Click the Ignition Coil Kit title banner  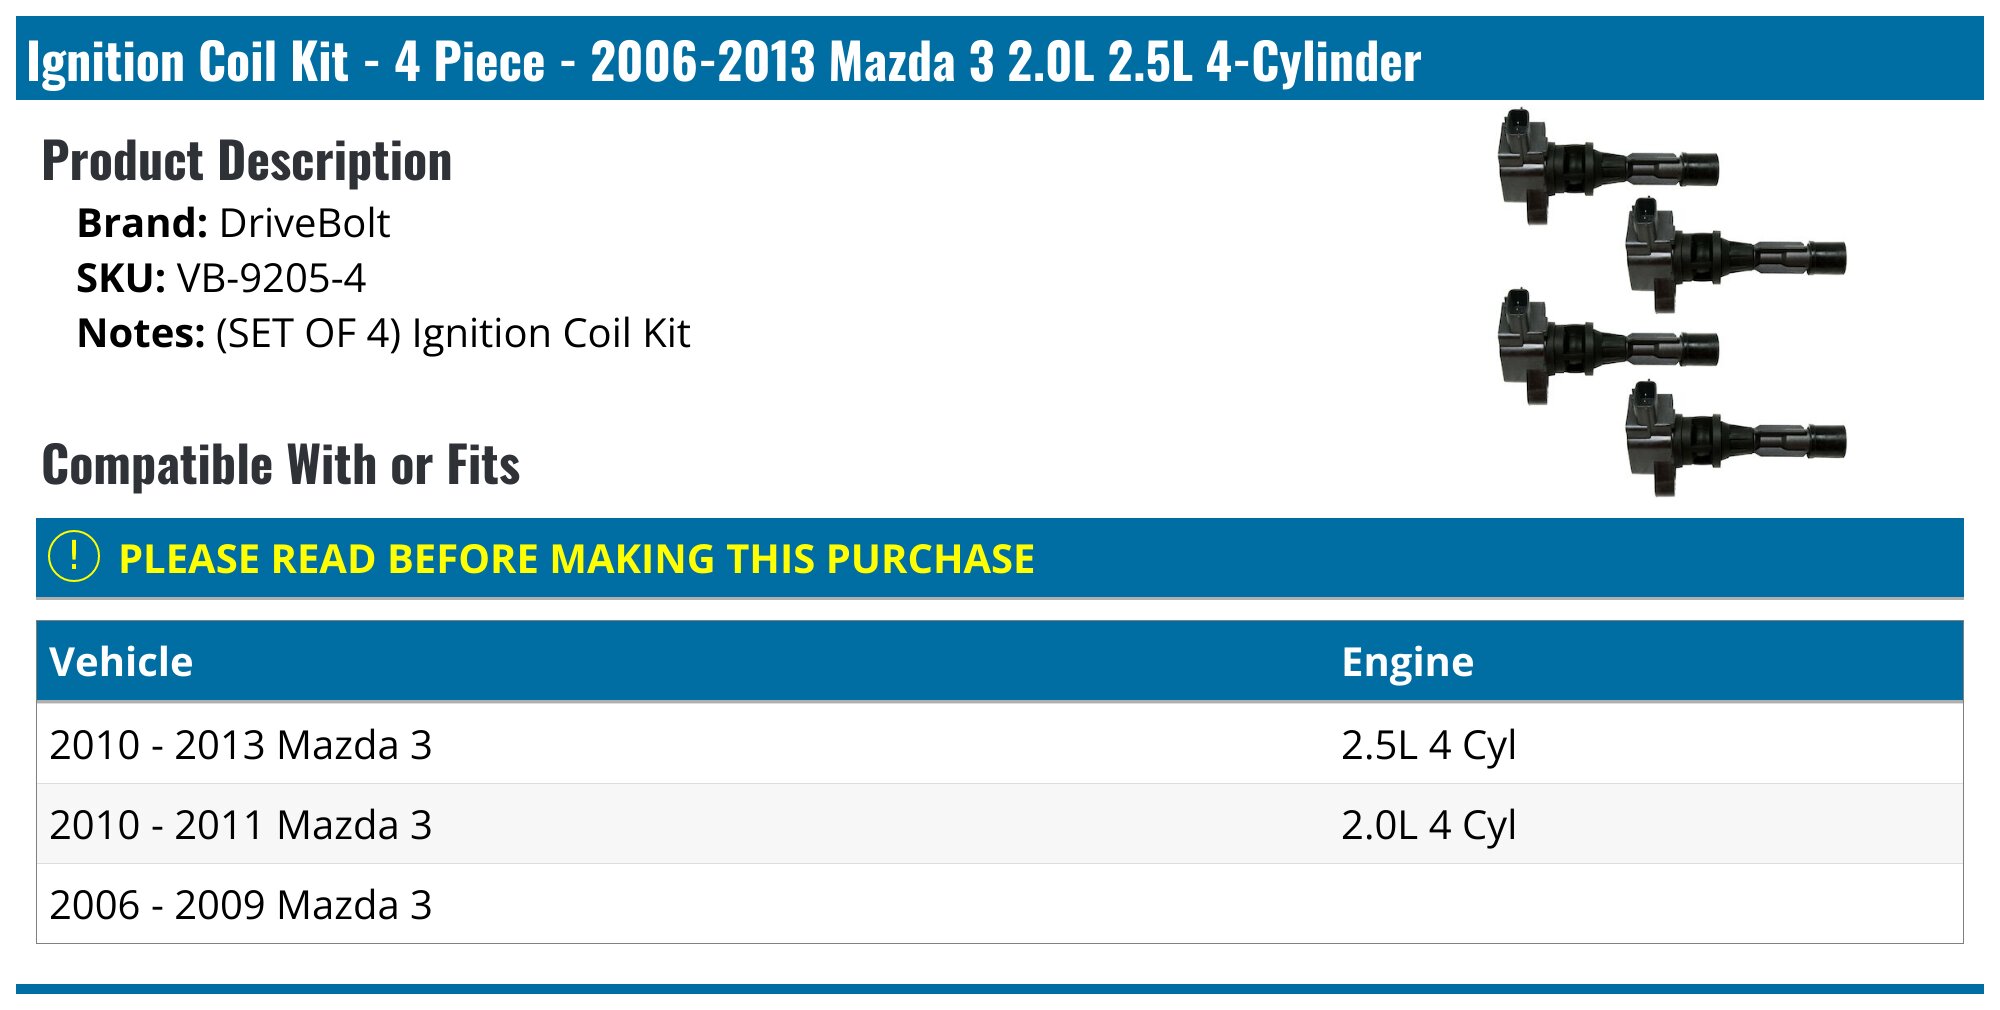click(x=724, y=62)
